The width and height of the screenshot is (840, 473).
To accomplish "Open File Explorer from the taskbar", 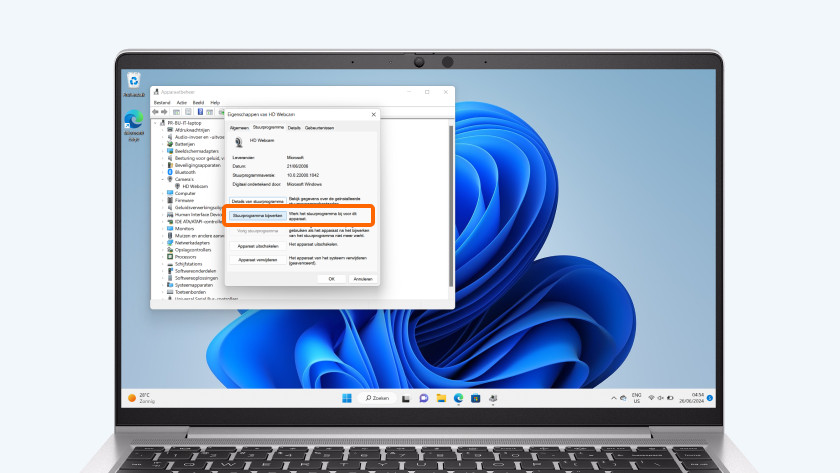I will click(x=441, y=397).
